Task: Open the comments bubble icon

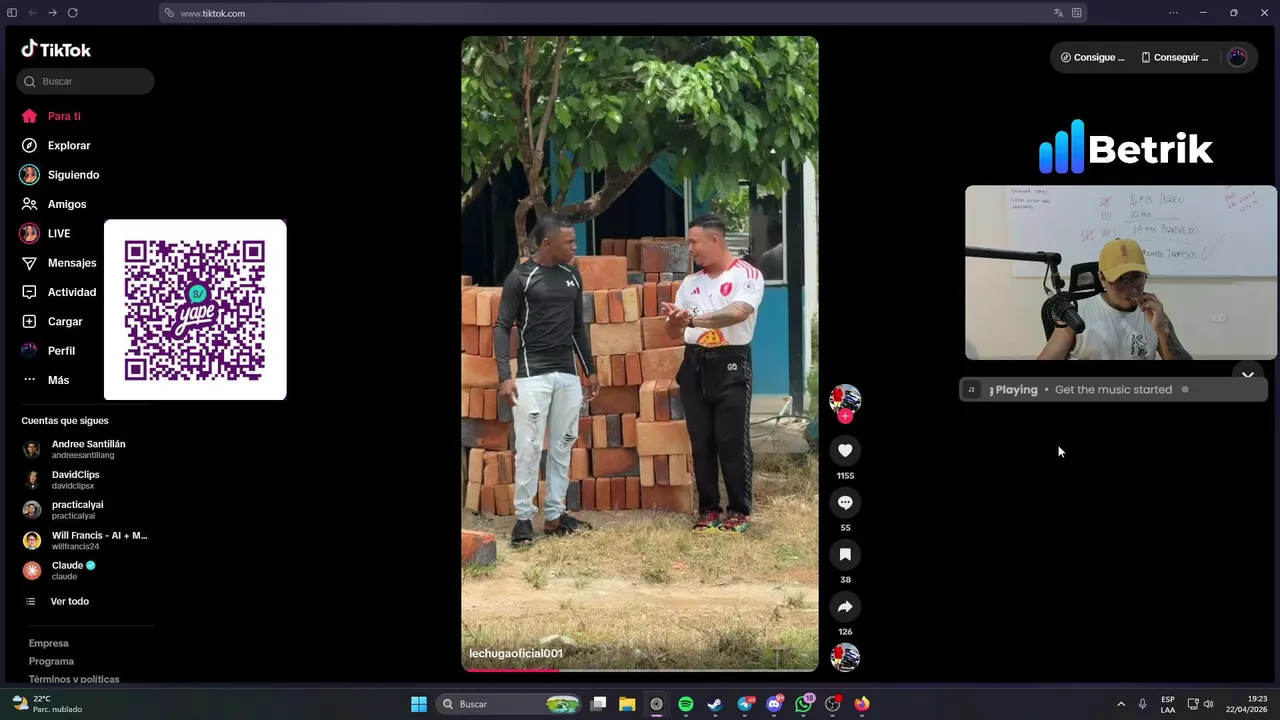Action: [845, 503]
